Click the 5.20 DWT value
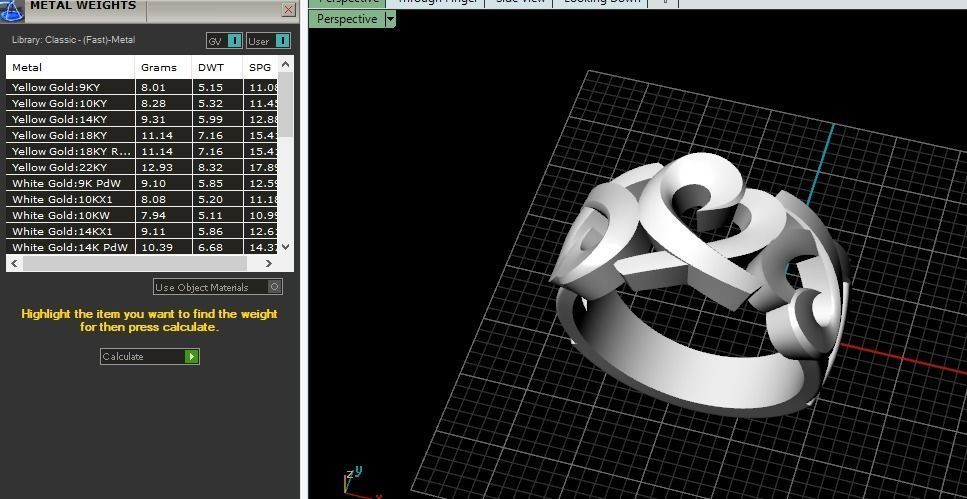Viewport: 967px width, 499px height. [210, 200]
